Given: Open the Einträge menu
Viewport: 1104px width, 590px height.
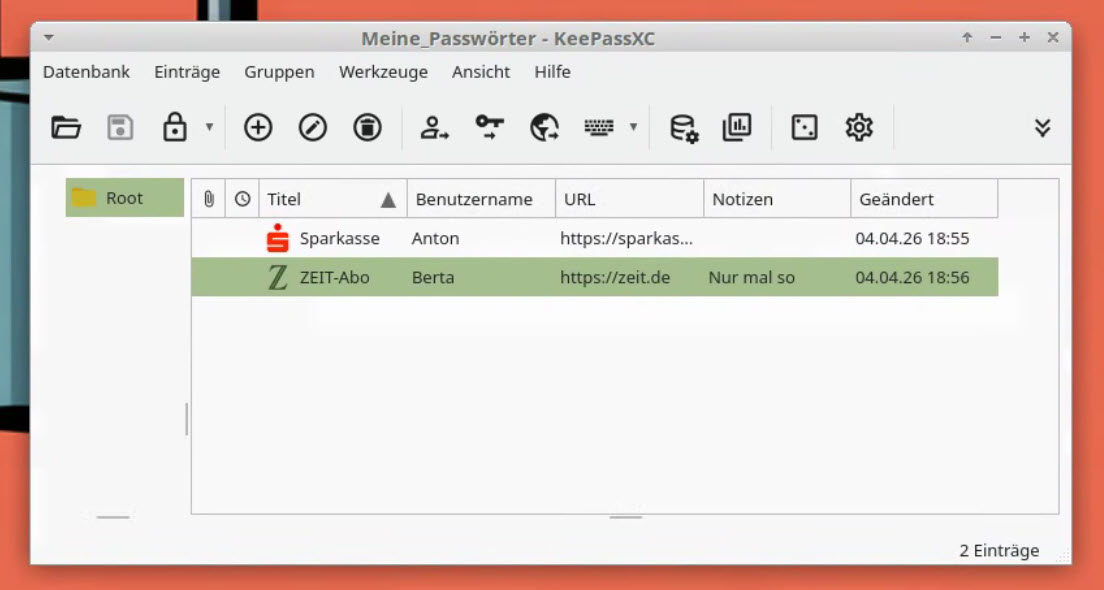Looking at the screenshot, I should click(187, 72).
